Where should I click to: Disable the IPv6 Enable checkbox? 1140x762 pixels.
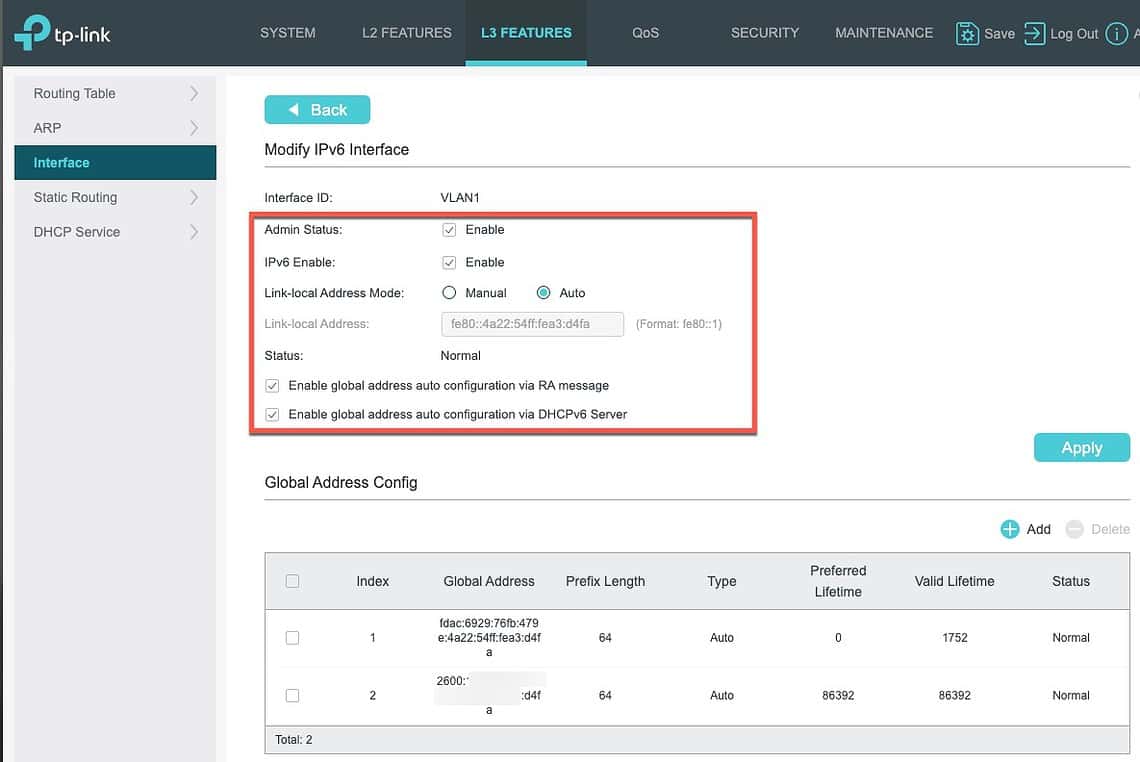(x=449, y=262)
